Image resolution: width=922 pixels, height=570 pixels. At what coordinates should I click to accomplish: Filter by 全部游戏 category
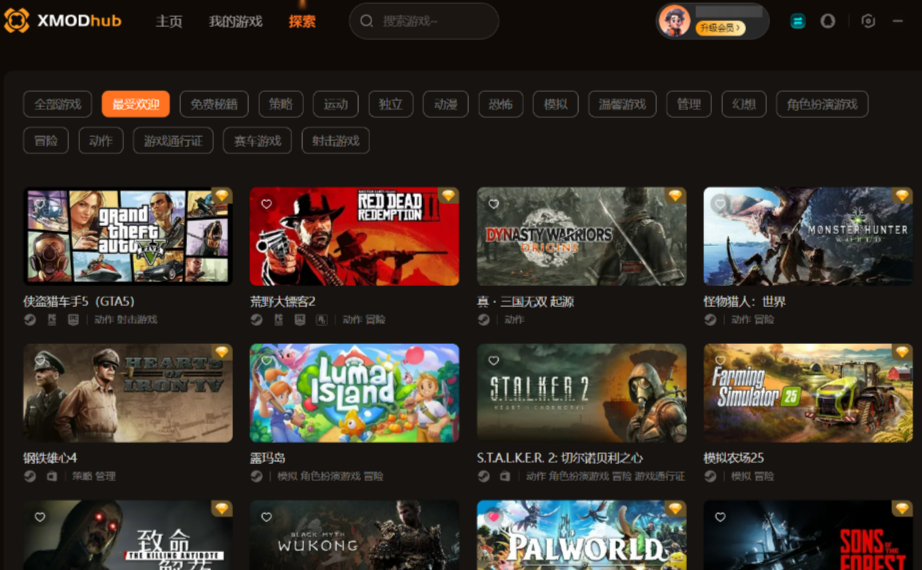click(58, 104)
